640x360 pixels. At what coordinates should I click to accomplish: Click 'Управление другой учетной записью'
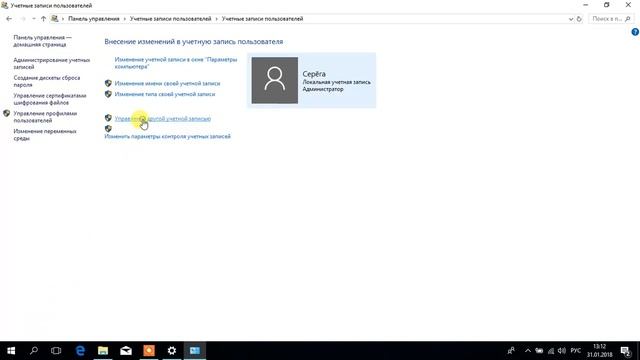click(x=163, y=119)
